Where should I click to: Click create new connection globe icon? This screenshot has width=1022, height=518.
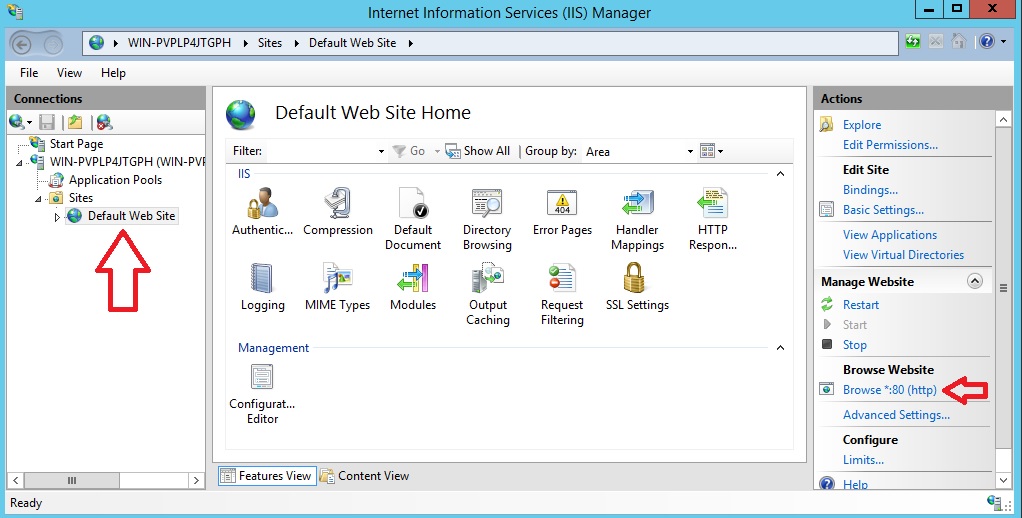tap(17, 122)
